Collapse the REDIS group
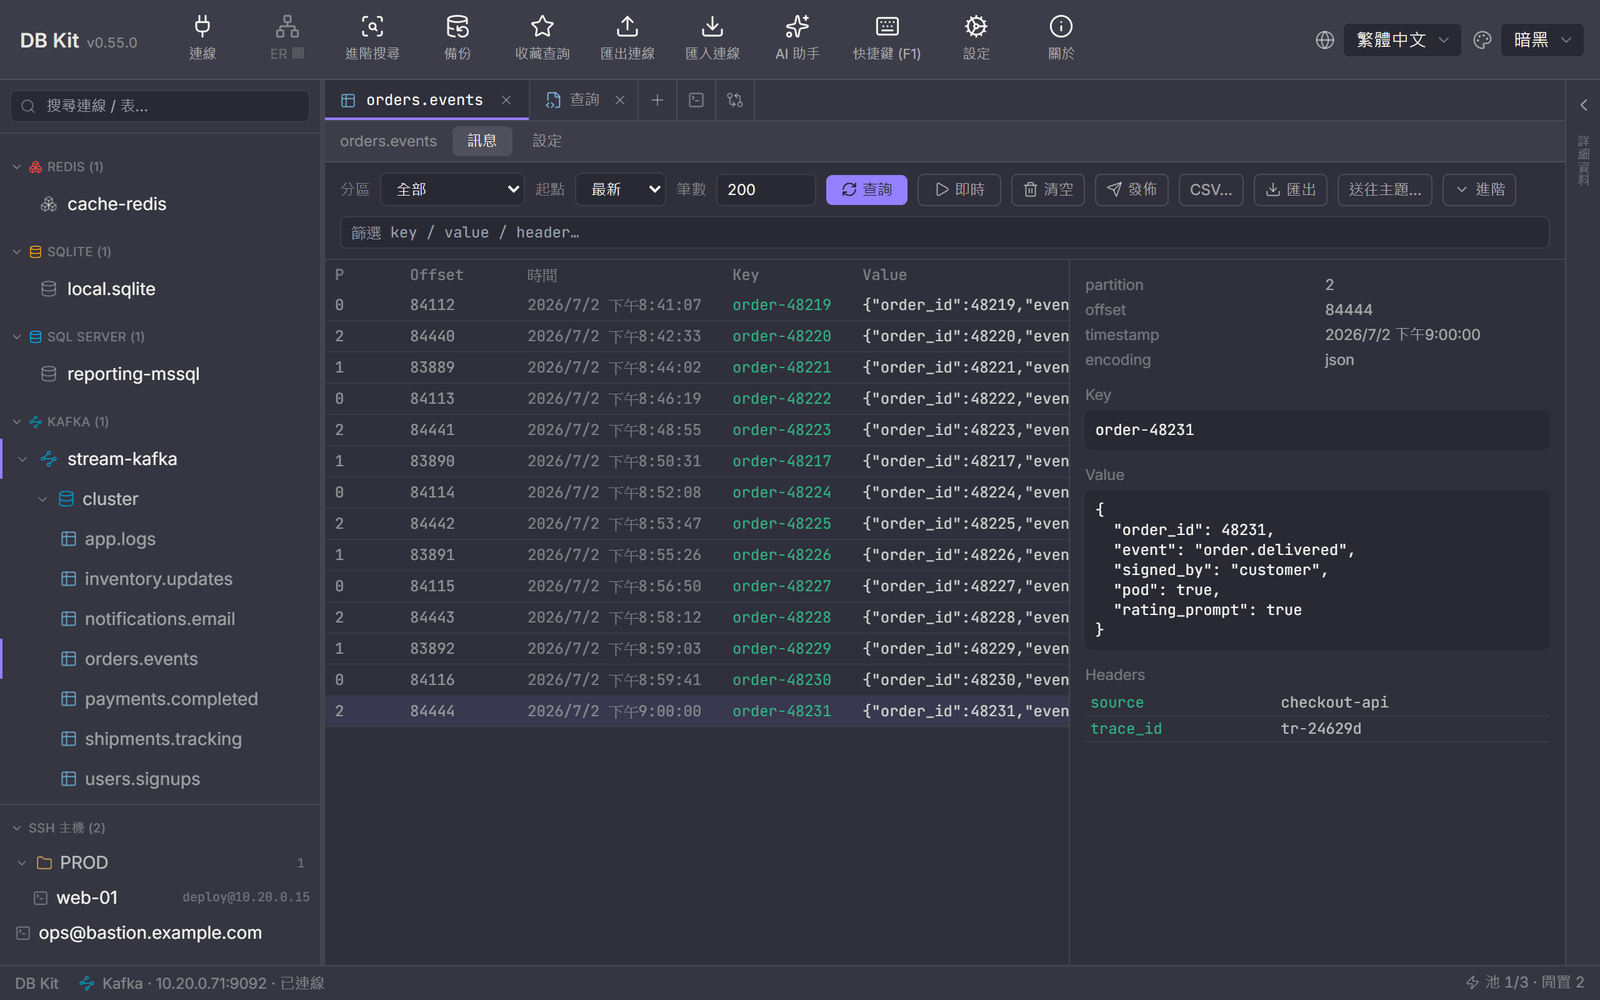1600x1000 pixels. click(17, 167)
